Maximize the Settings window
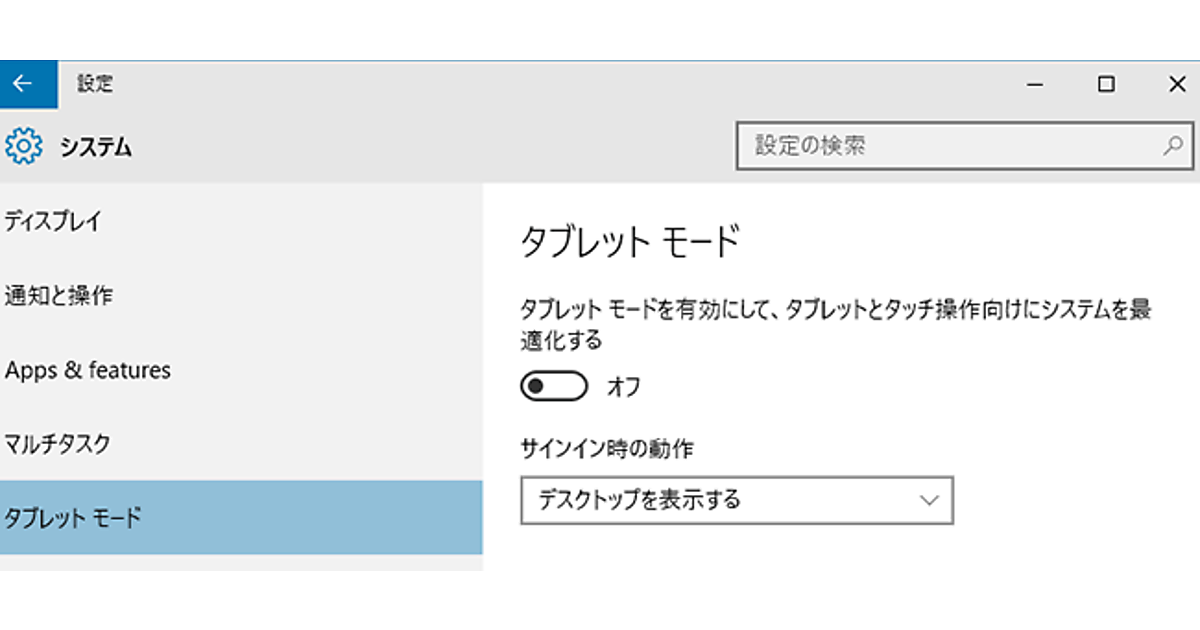Screen dimensions: 1200x630 tap(1106, 85)
